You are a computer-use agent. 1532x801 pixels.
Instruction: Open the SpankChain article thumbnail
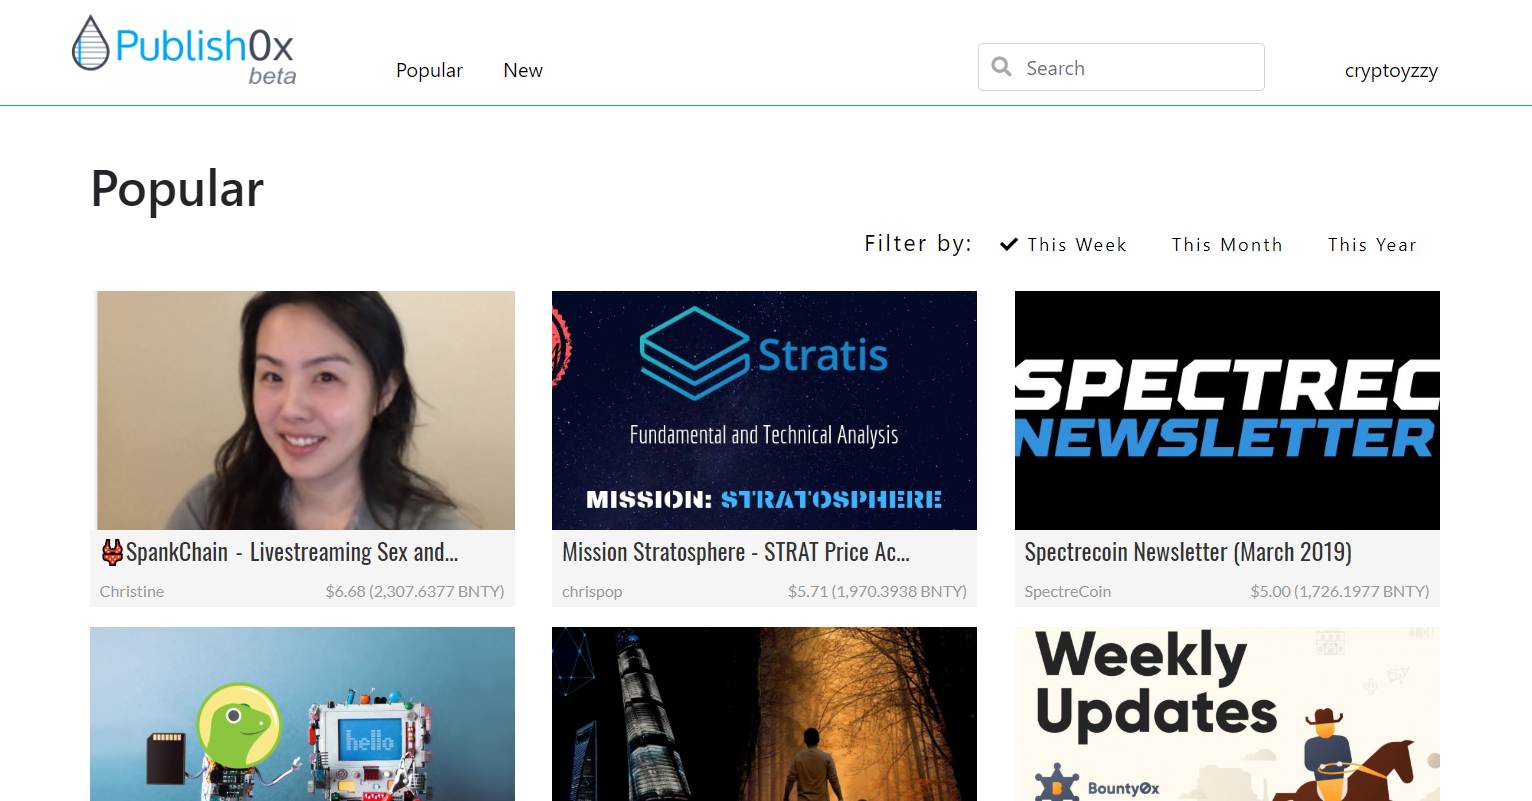click(302, 410)
